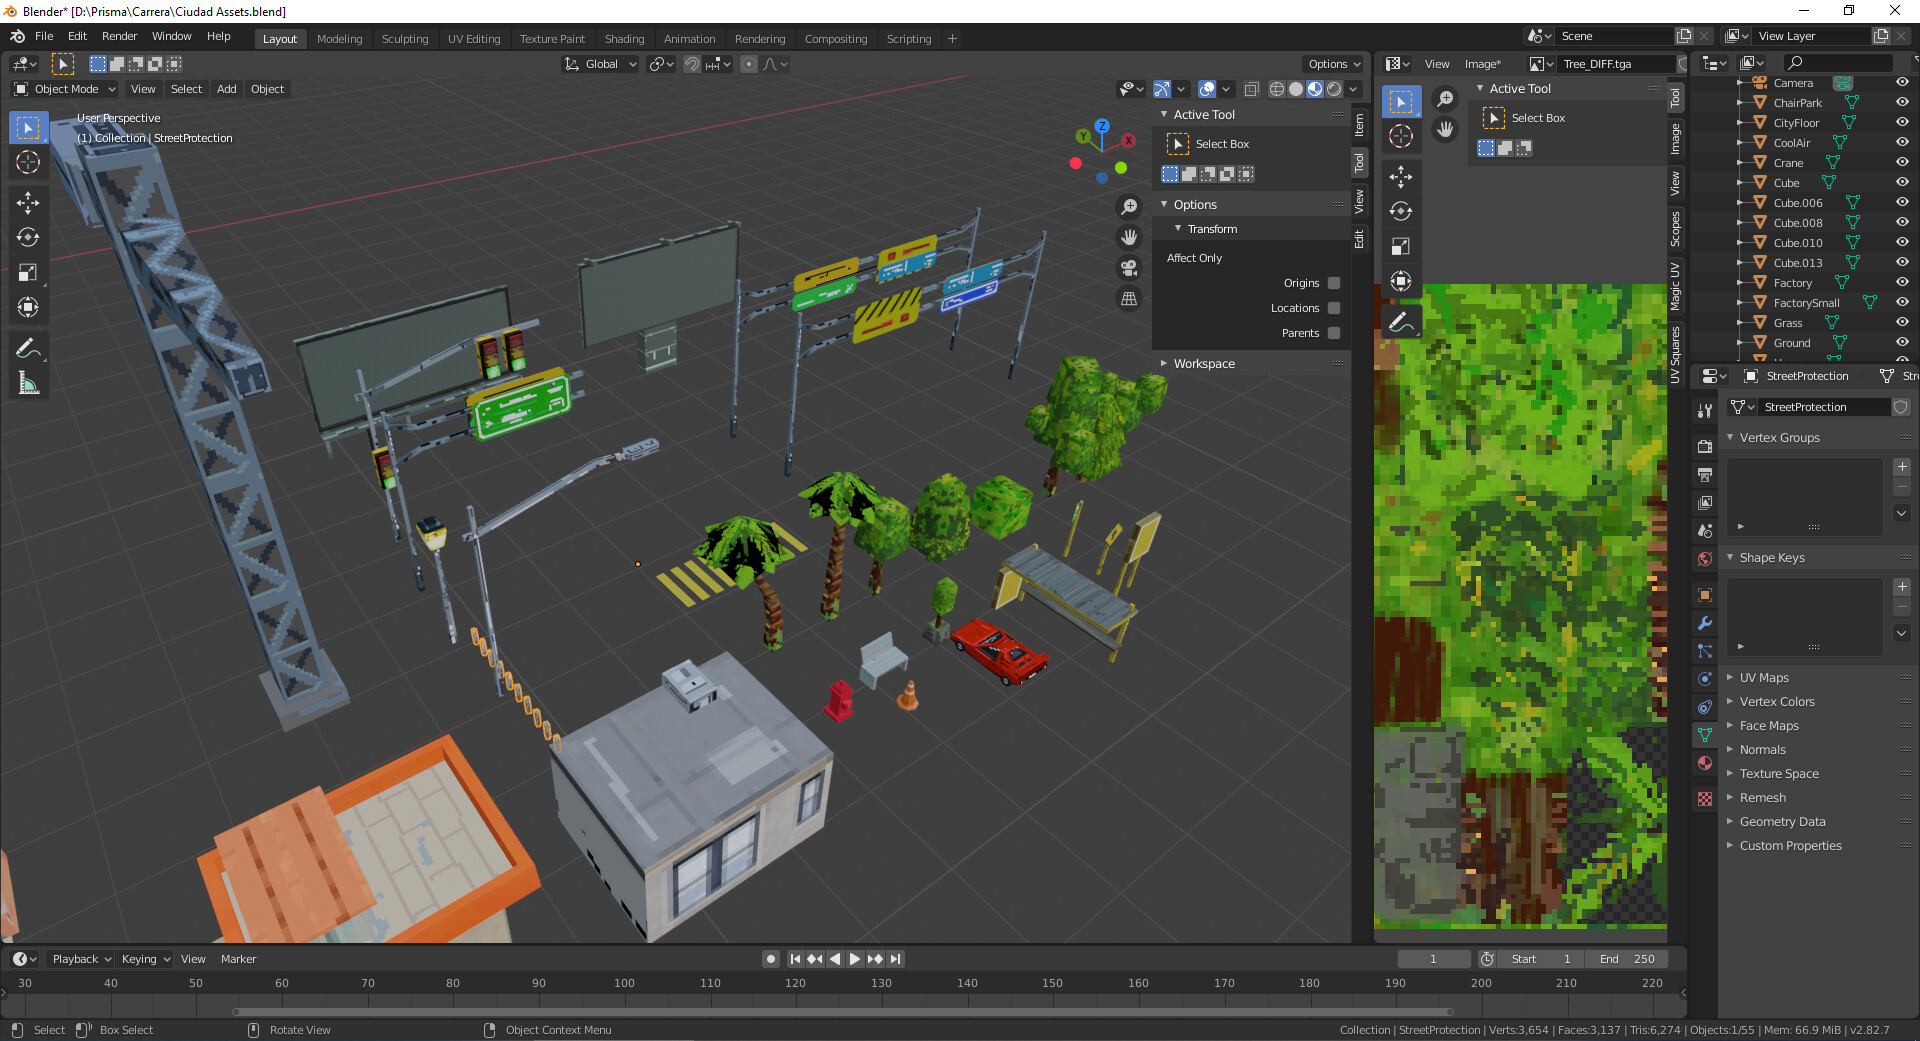Click the Annotate tool in 3D viewport
Viewport: 1920px width, 1041px height.
[28, 349]
